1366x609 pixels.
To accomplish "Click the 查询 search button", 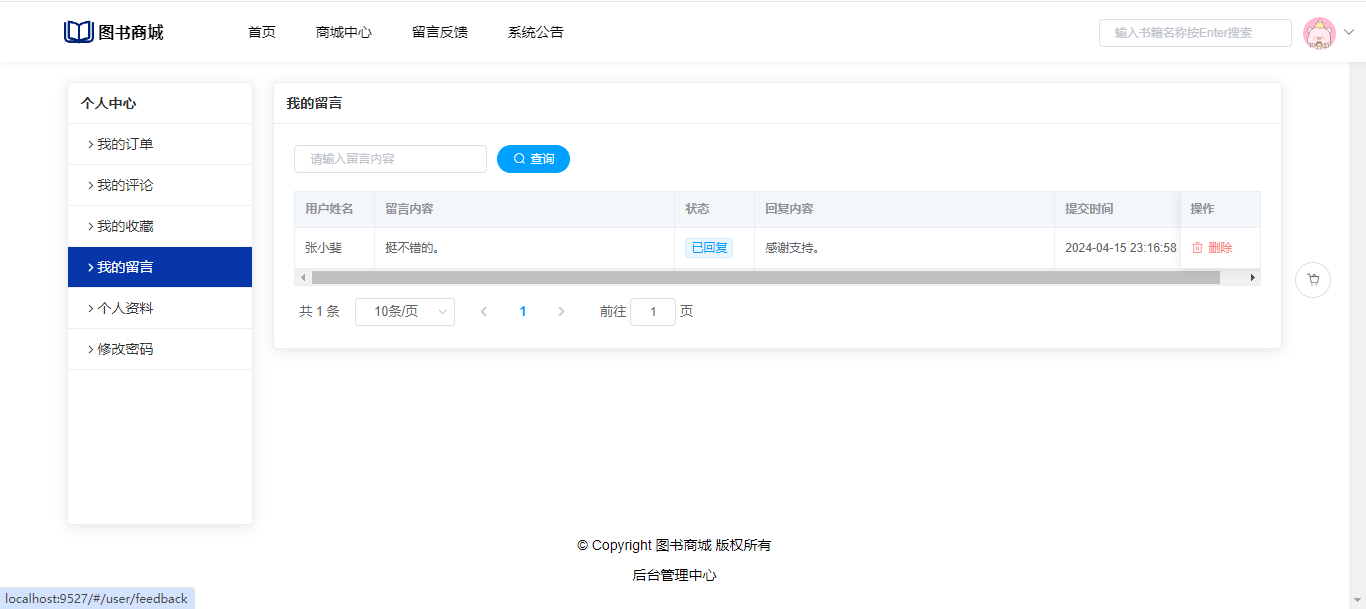I will pos(533,159).
